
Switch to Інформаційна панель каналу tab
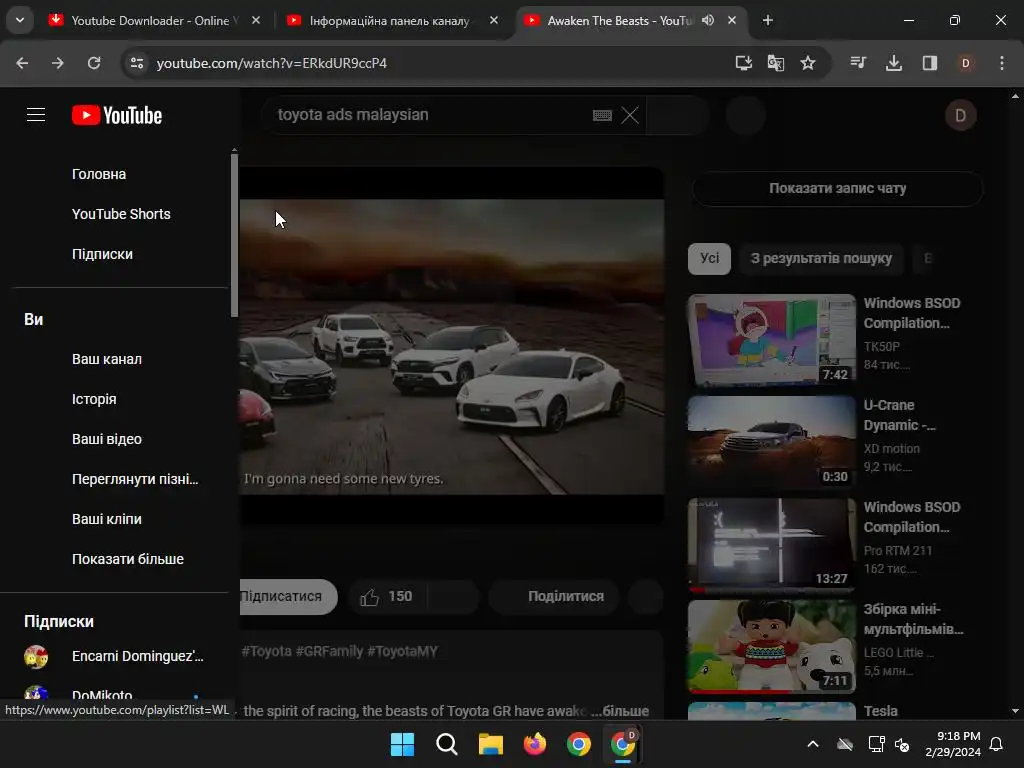tap(389, 20)
